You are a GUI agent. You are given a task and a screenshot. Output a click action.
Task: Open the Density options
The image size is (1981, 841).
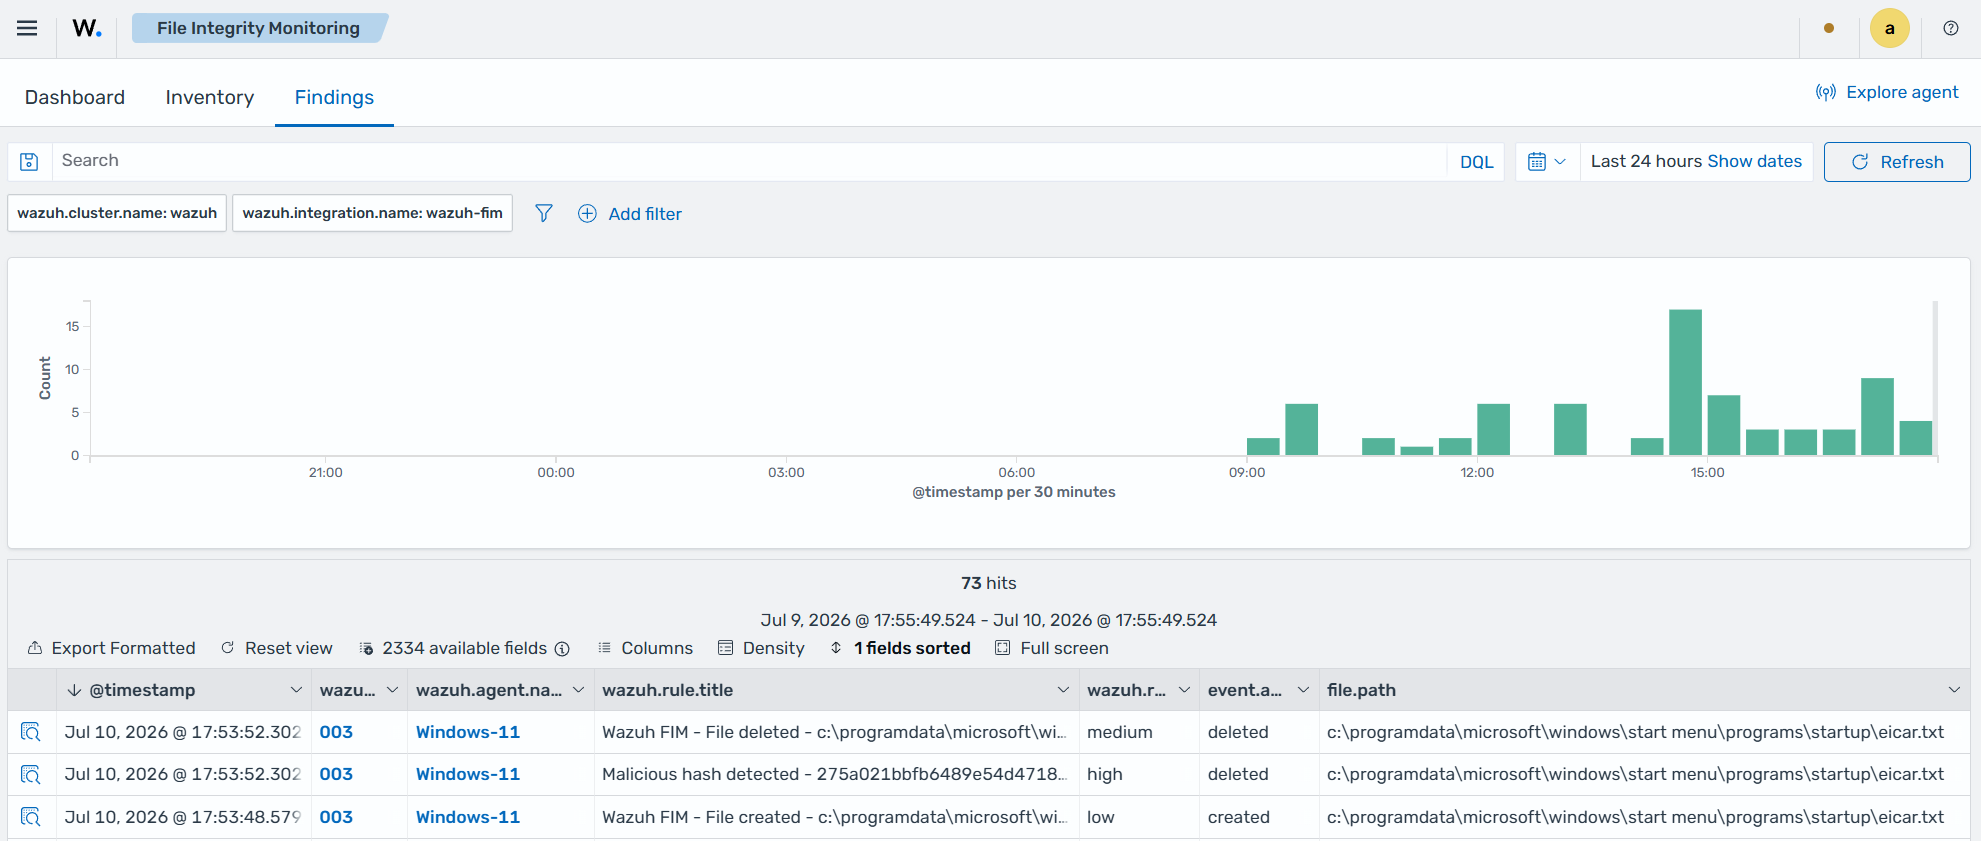click(x=761, y=648)
